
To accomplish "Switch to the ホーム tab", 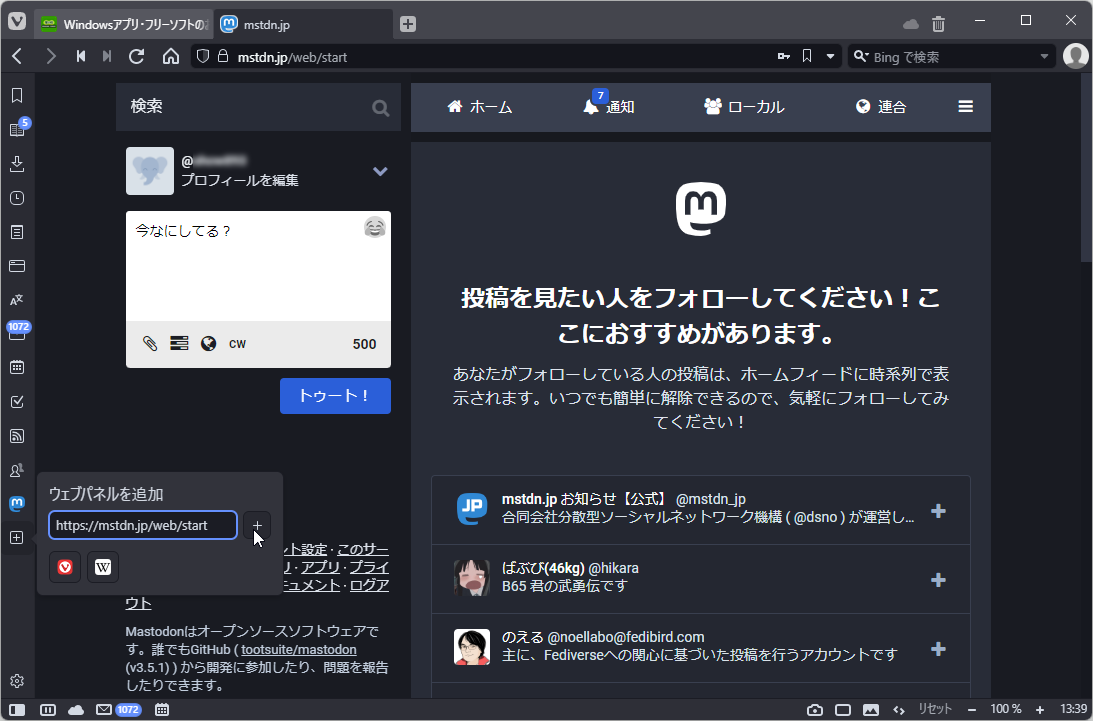I will point(480,107).
